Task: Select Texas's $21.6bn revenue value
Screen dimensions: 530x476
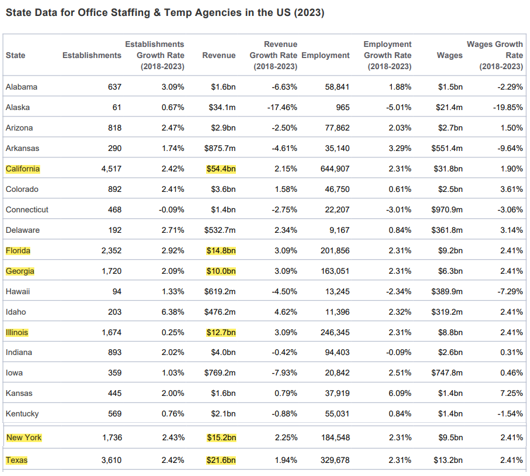Action: click(x=221, y=460)
